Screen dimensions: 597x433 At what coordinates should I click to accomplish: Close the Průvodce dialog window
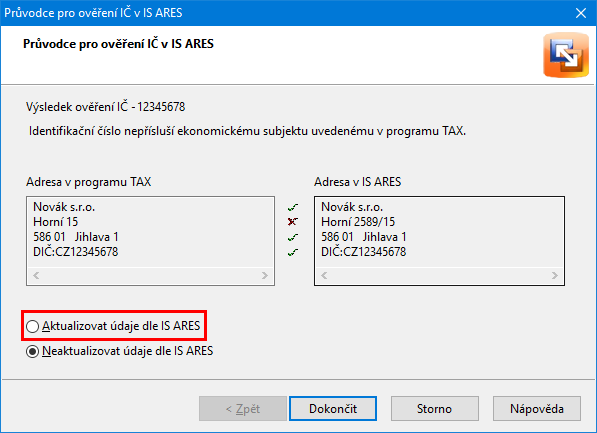click(x=581, y=13)
